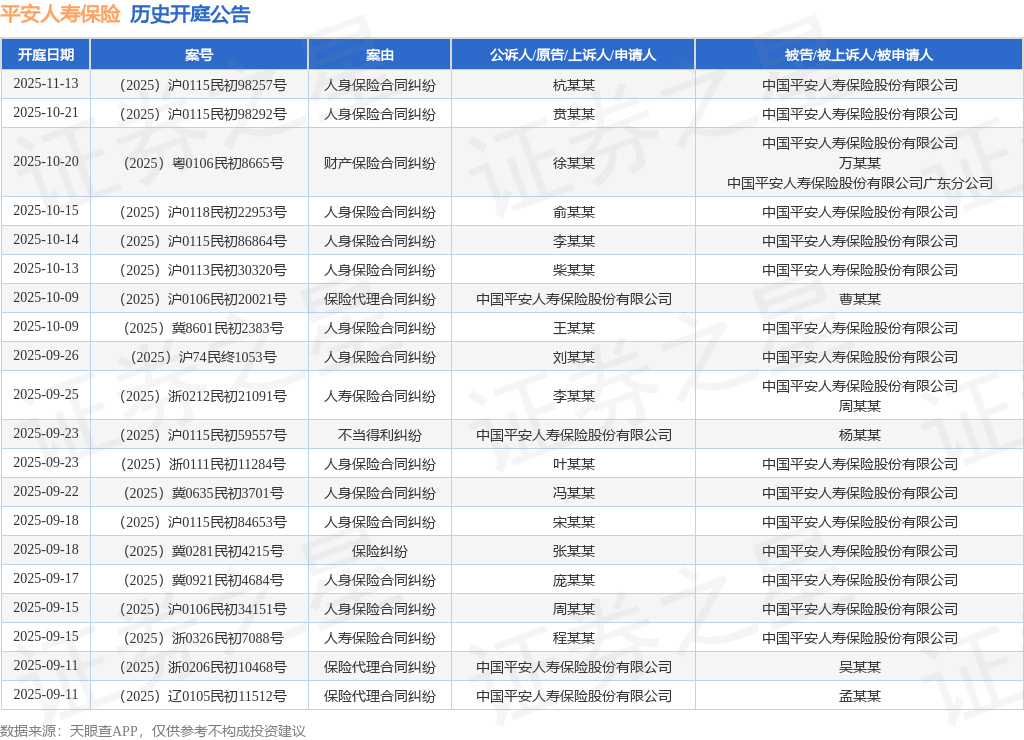Image resolution: width=1024 pixels, height=740 pixels.
Task: Select case number (2025)沪0118民初22953号
Action: click(x=203, y=212)
